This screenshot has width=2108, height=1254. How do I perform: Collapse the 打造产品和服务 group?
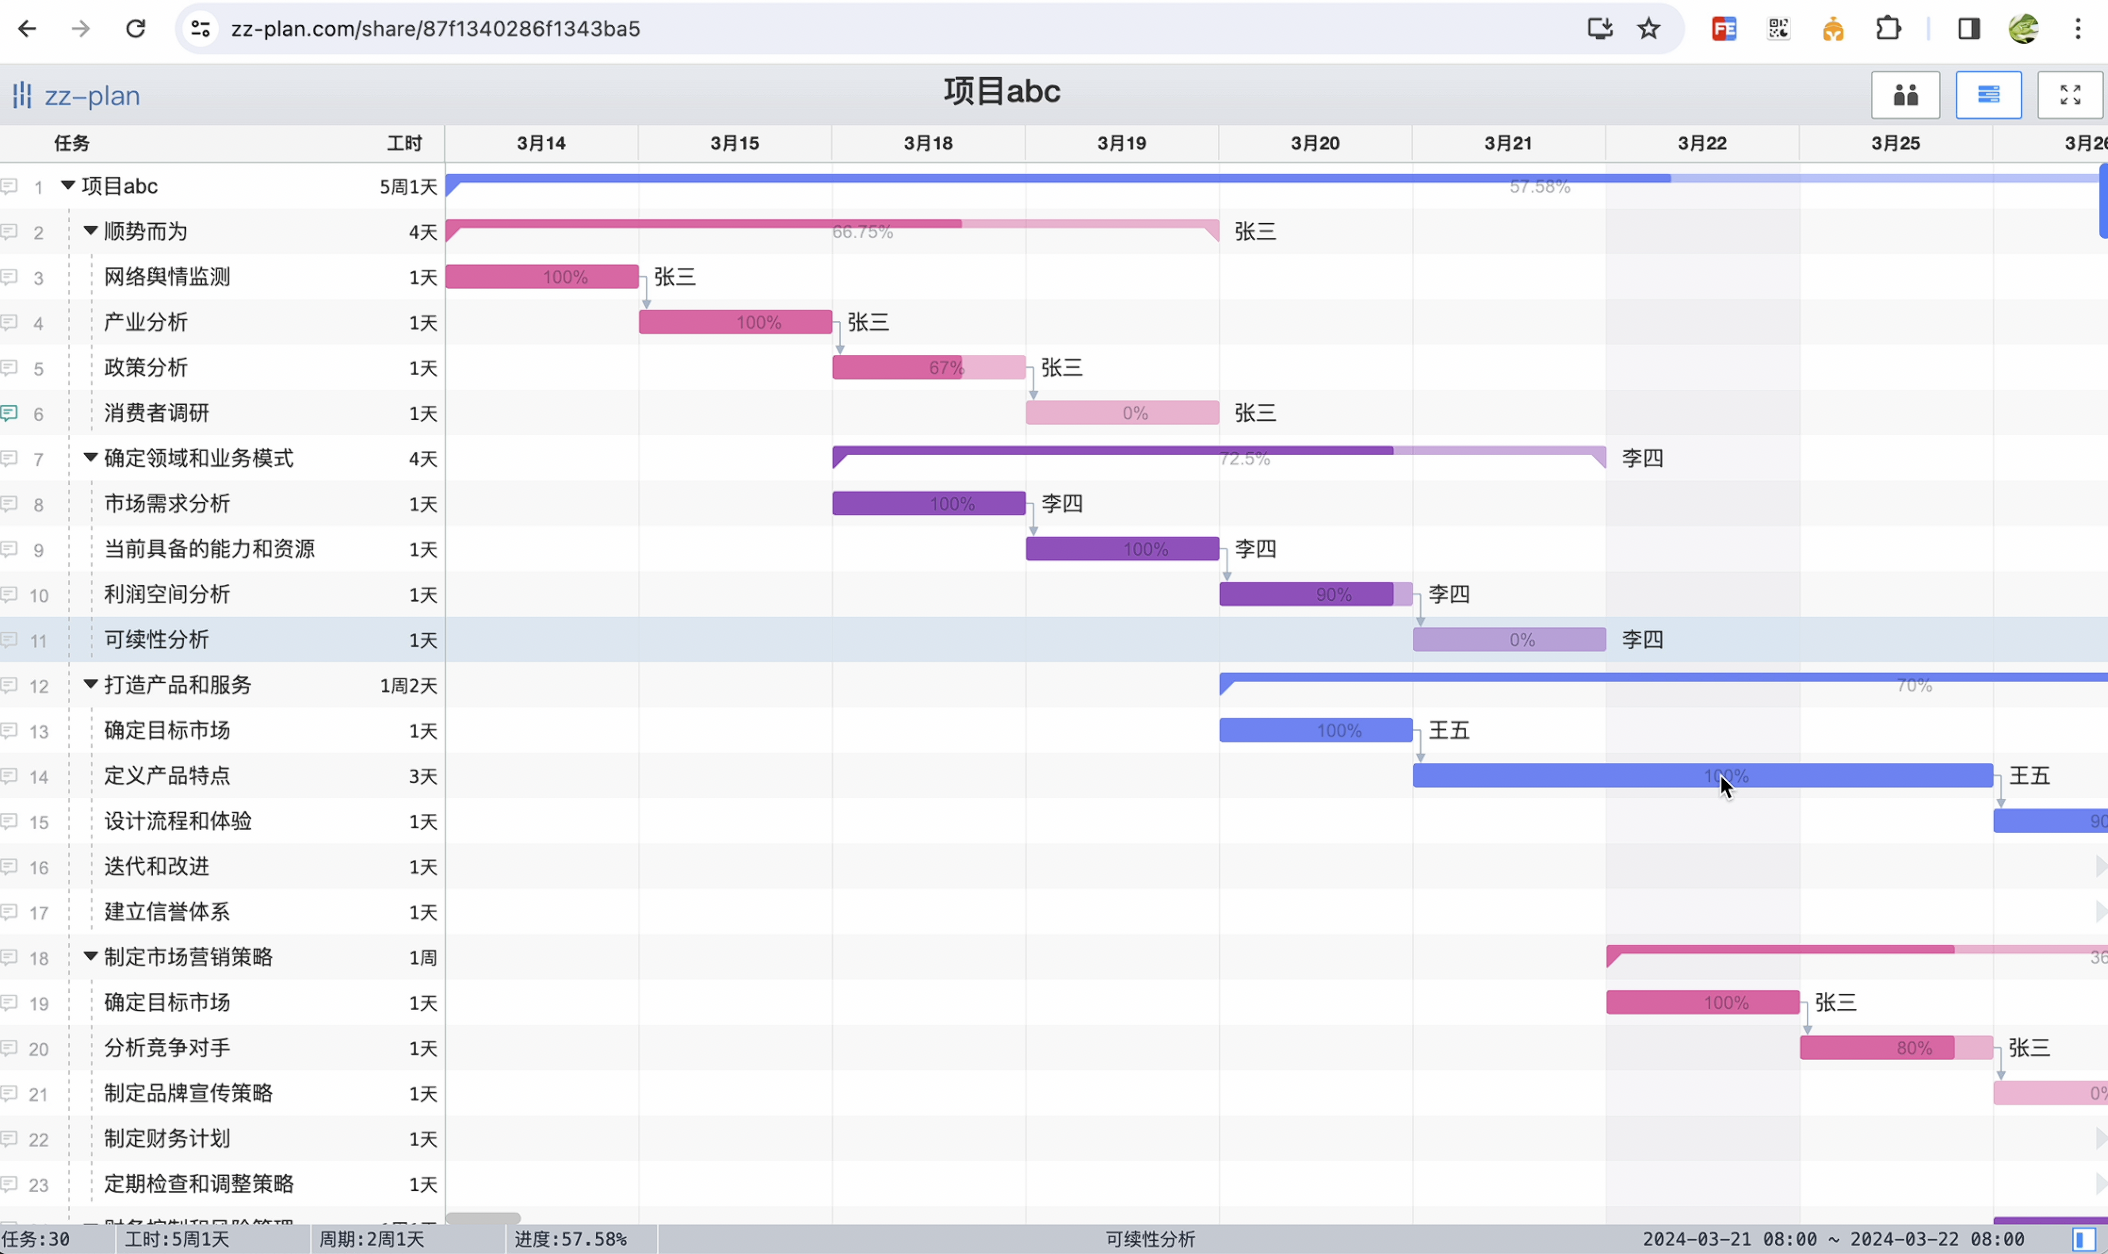[90, 685]
